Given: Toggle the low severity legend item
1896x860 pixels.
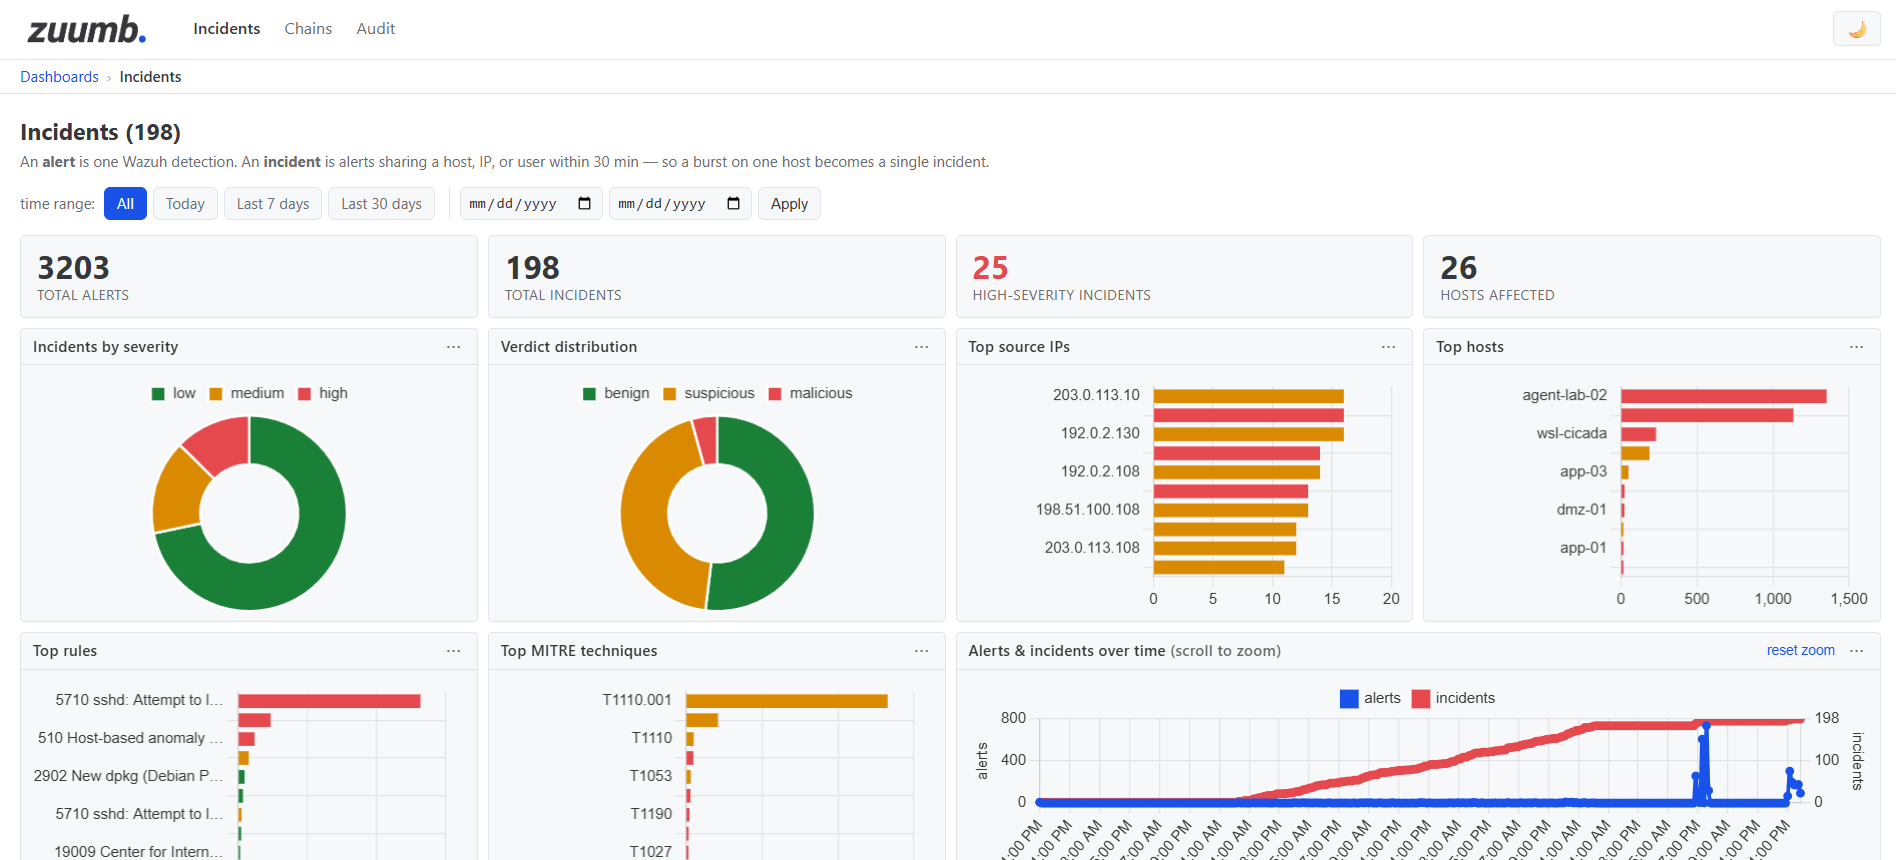Looking at the screenshot, I should [174, 393].
